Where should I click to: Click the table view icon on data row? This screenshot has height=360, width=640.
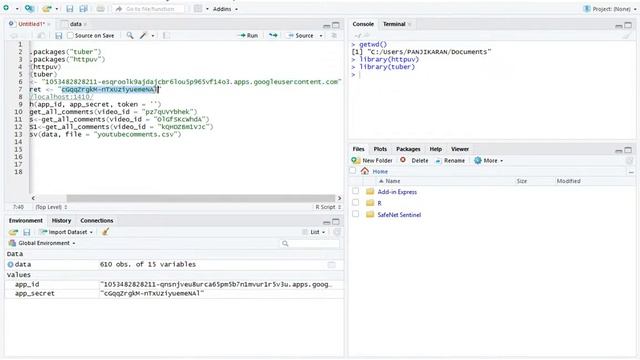tap(332, 265)
